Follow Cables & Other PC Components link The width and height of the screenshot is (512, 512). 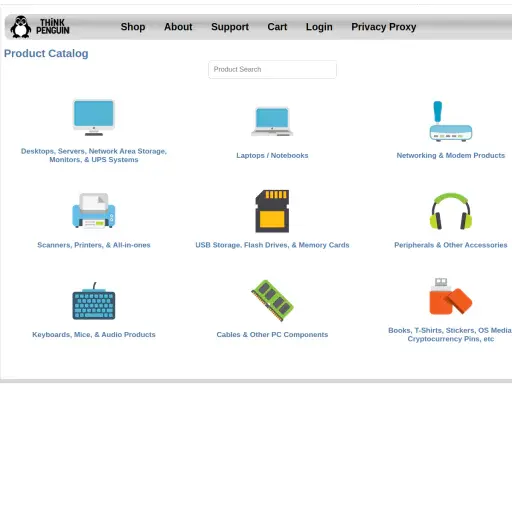tap(272, 334)
